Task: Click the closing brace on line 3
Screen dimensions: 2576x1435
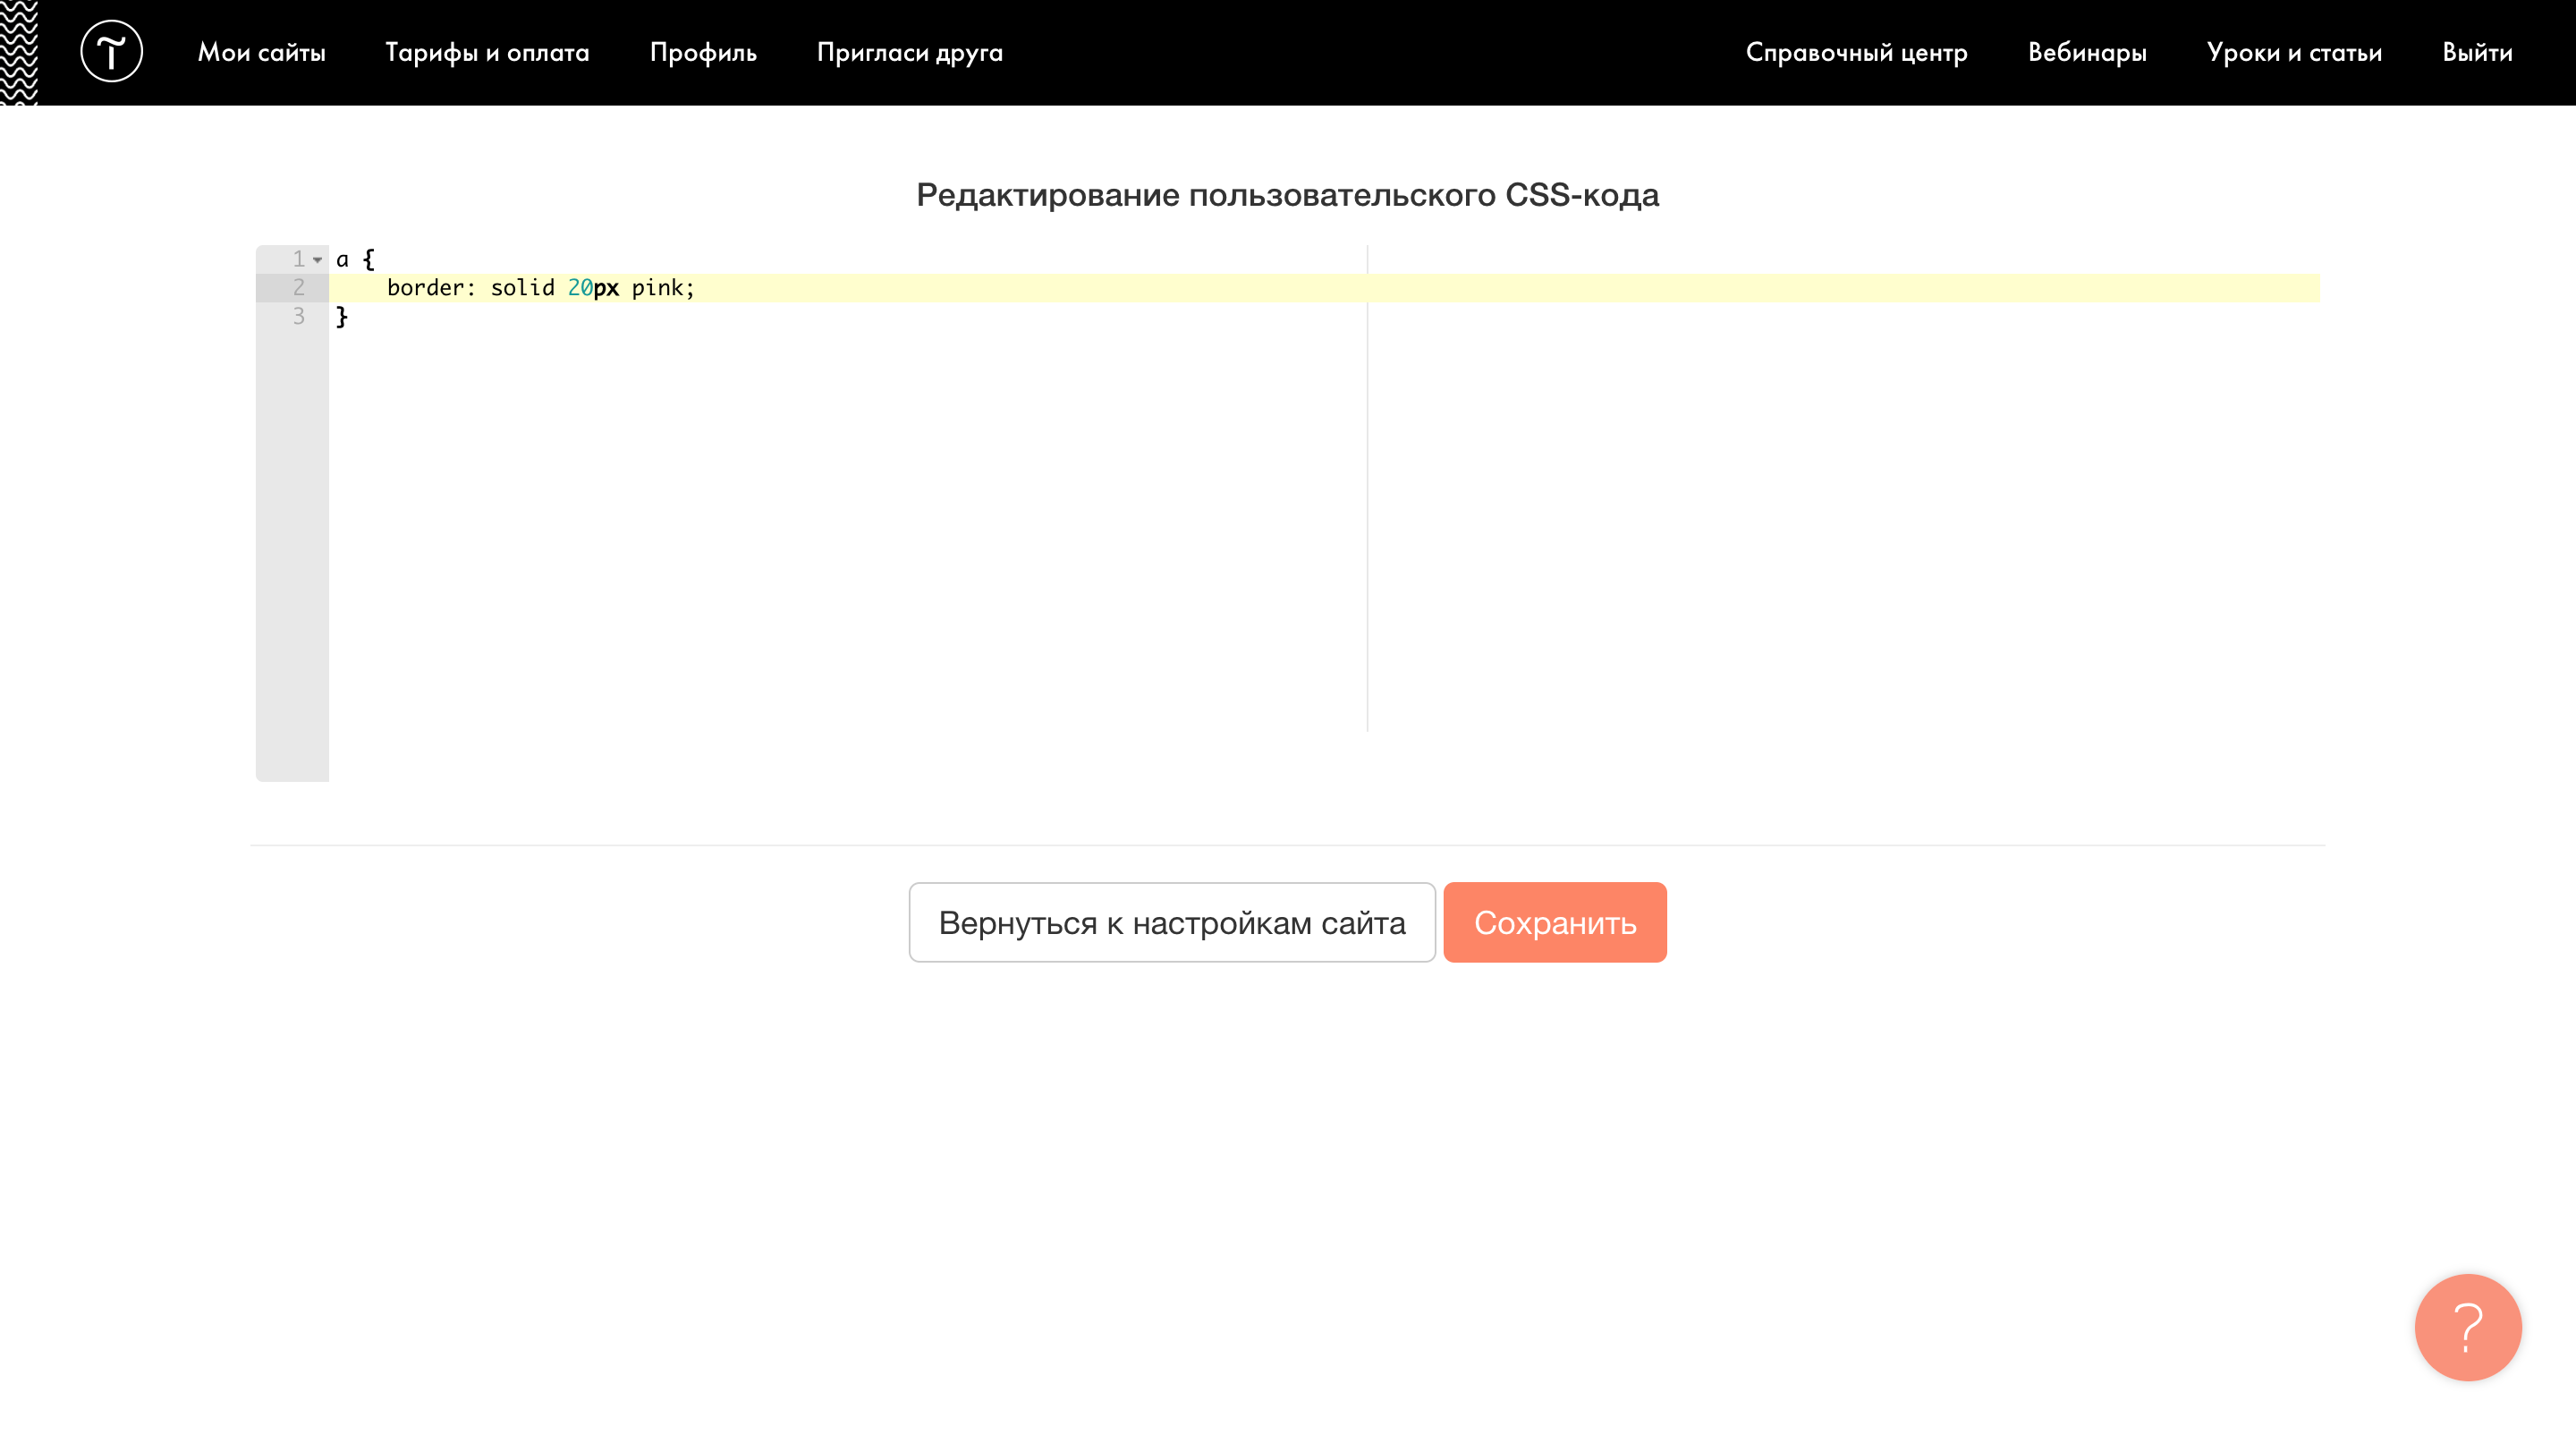Action: point(342,317)
